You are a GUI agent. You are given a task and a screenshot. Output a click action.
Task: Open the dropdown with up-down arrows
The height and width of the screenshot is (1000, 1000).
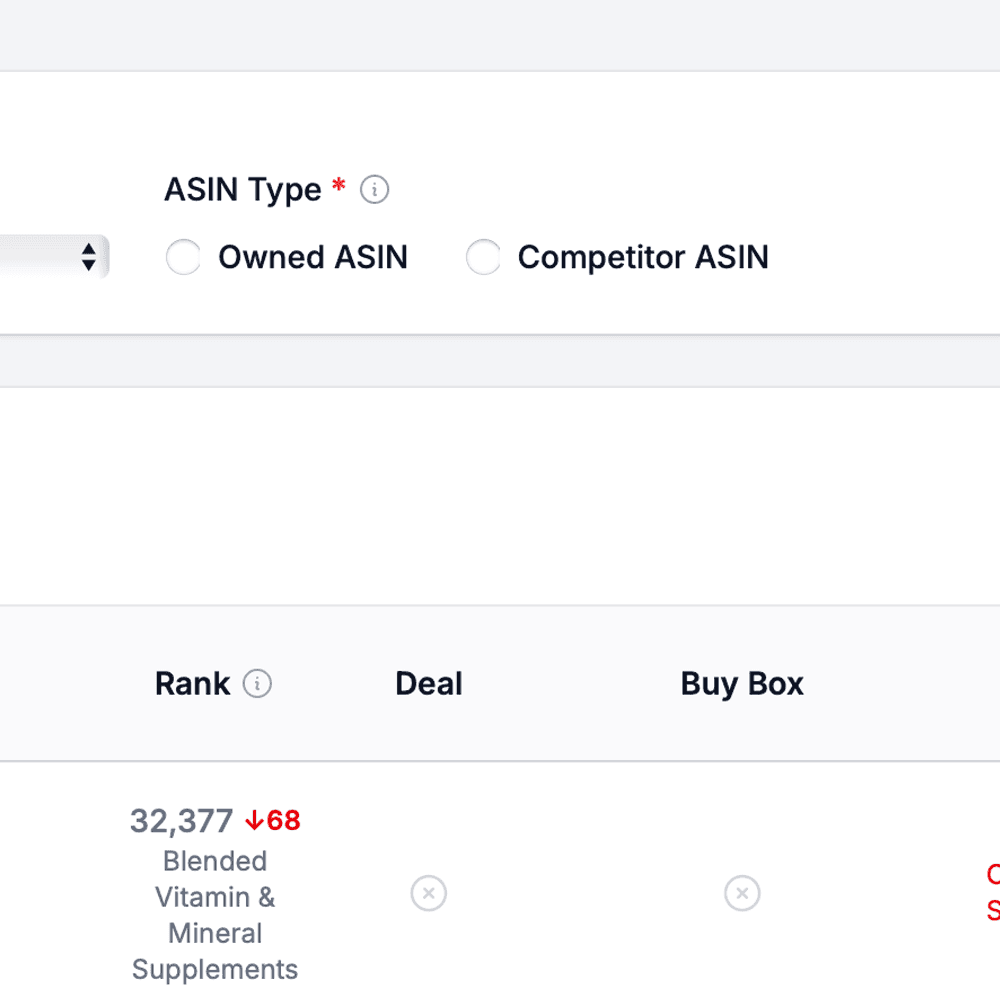point(88,257)
